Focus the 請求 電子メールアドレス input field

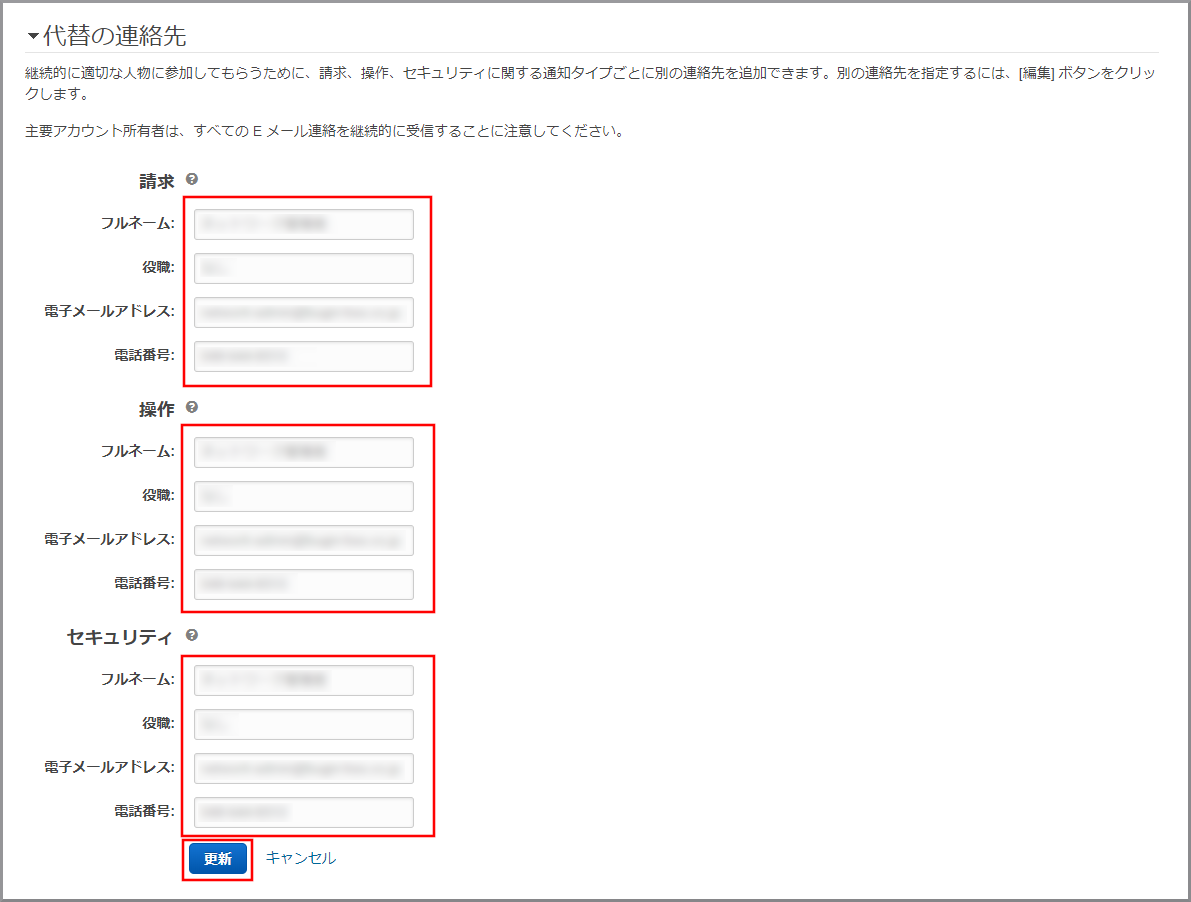[x=304, y=312]
